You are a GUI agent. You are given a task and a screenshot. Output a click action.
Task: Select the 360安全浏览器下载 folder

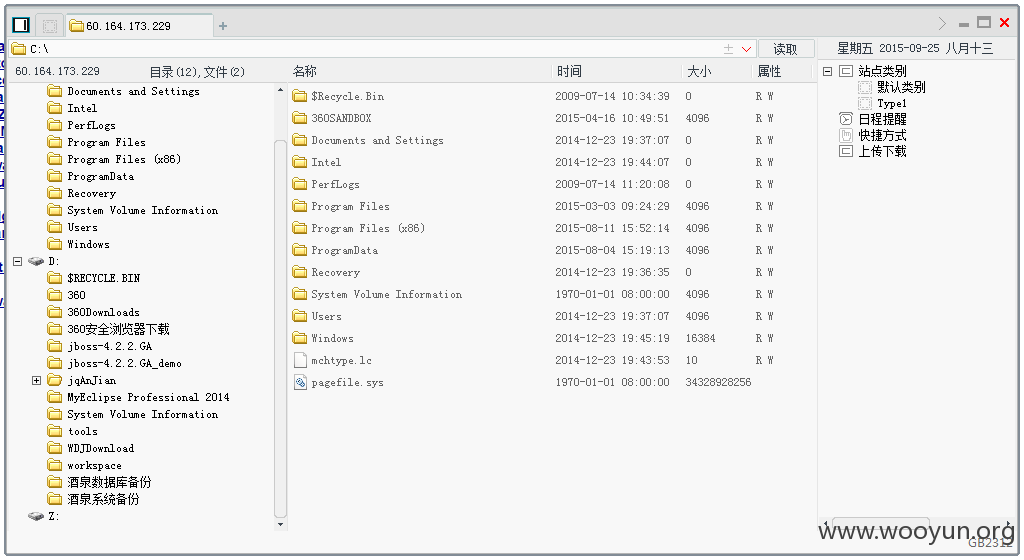(118, 329)
